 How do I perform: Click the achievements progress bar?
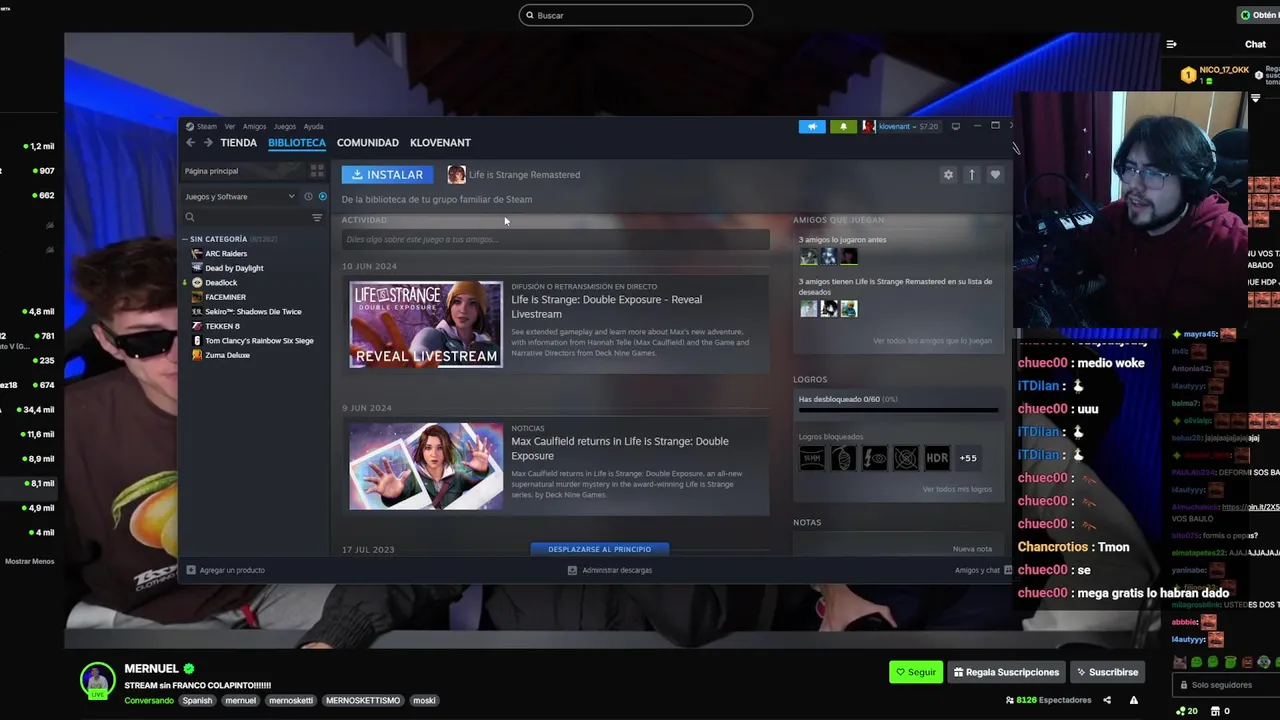898,410
